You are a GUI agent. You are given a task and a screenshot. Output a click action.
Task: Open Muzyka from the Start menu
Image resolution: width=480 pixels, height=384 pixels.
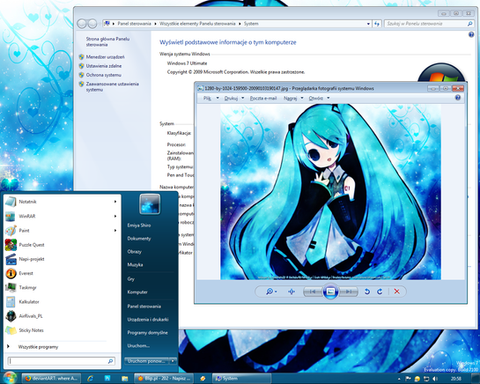point(135,265)
